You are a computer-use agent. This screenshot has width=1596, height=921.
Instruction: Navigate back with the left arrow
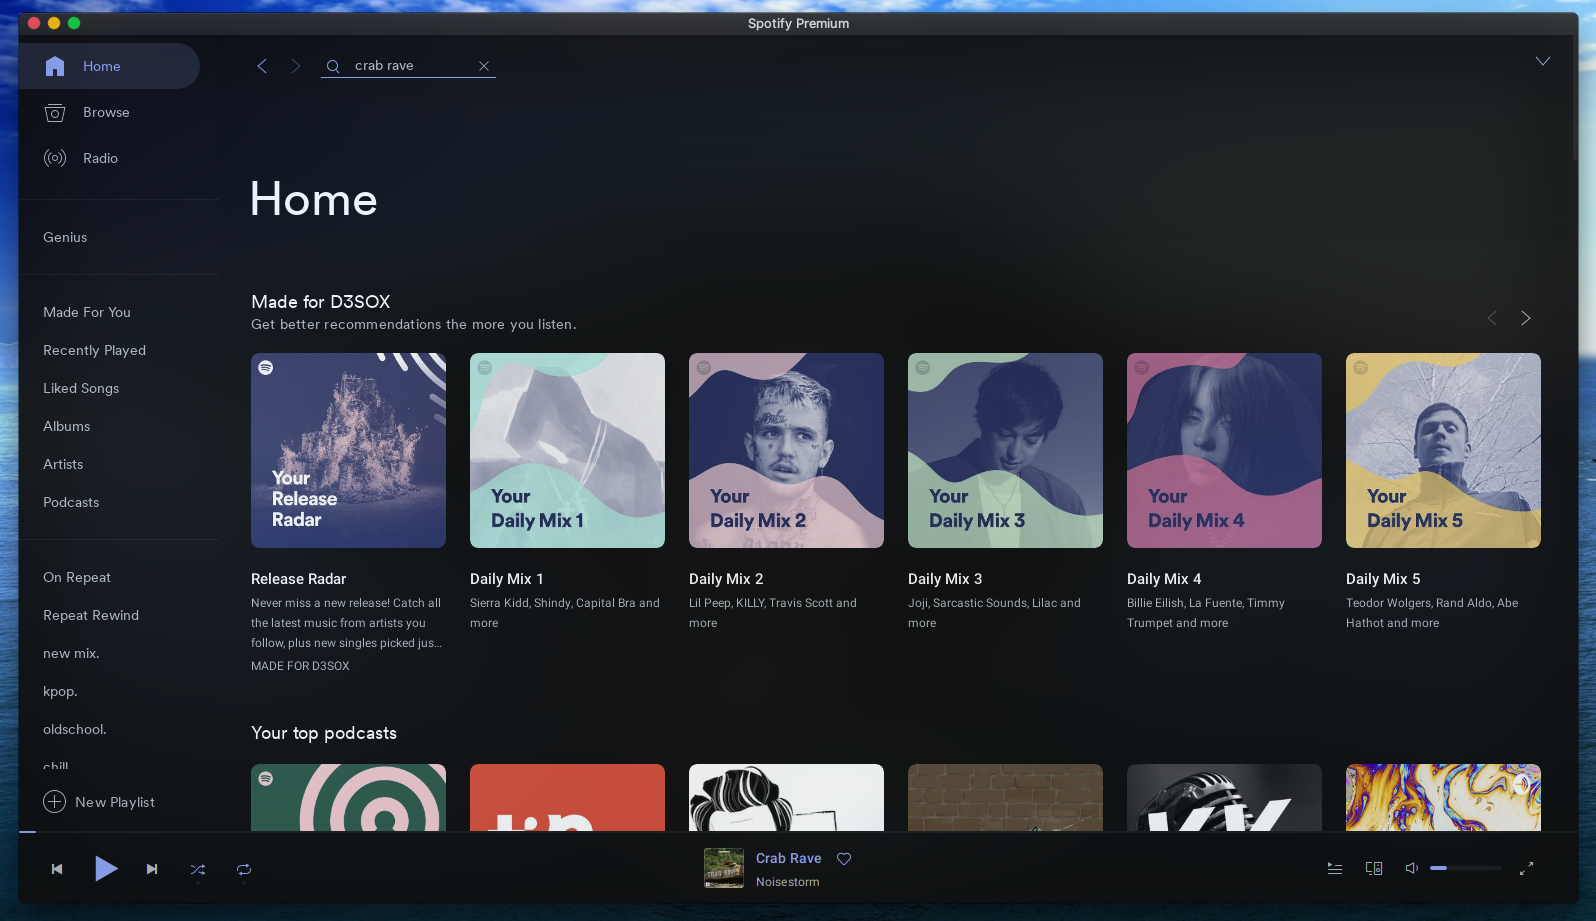(262, 66)
